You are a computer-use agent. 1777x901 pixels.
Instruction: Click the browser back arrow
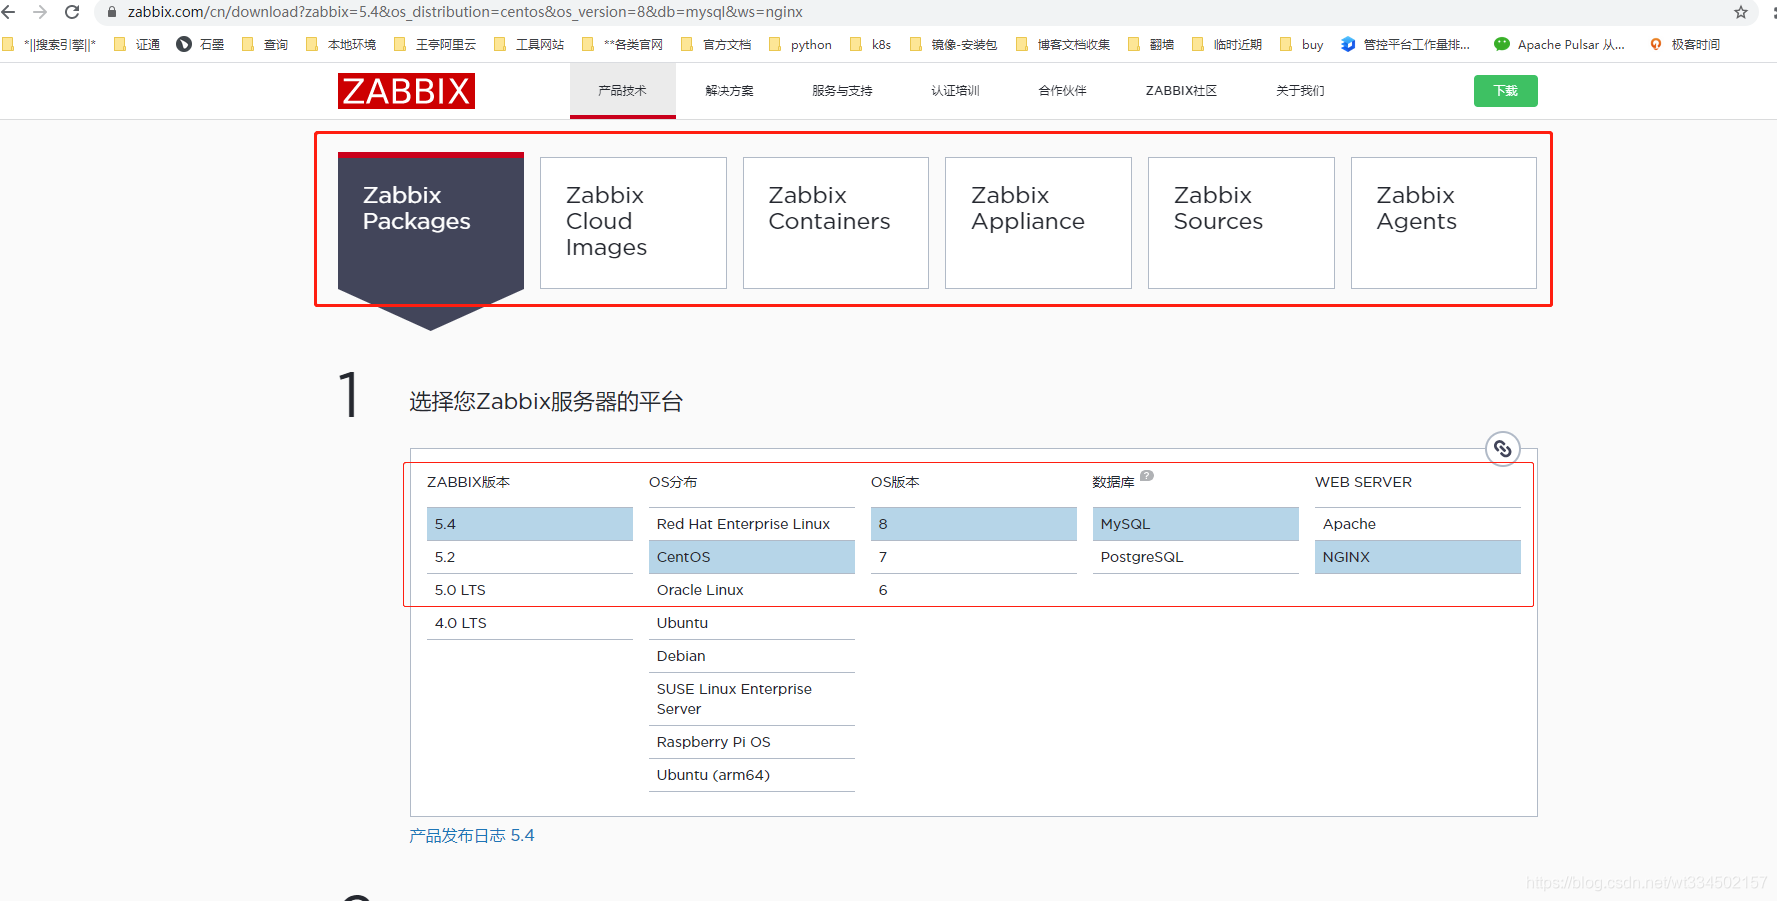8,12
